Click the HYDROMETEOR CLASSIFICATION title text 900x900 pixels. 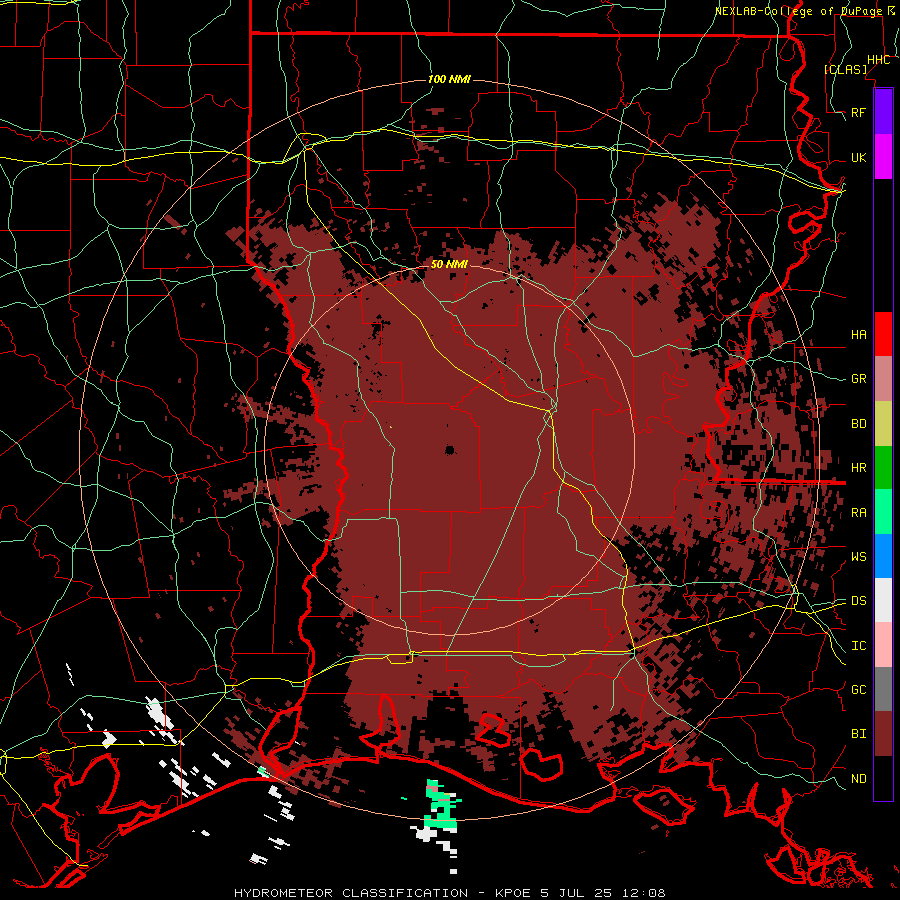click(x=351, y=893)
